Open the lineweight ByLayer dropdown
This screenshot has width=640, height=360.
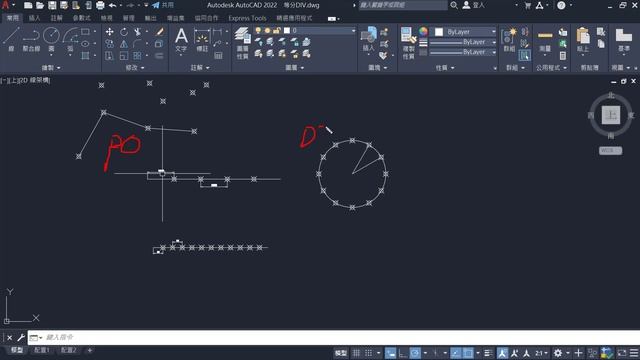(463, 42)
